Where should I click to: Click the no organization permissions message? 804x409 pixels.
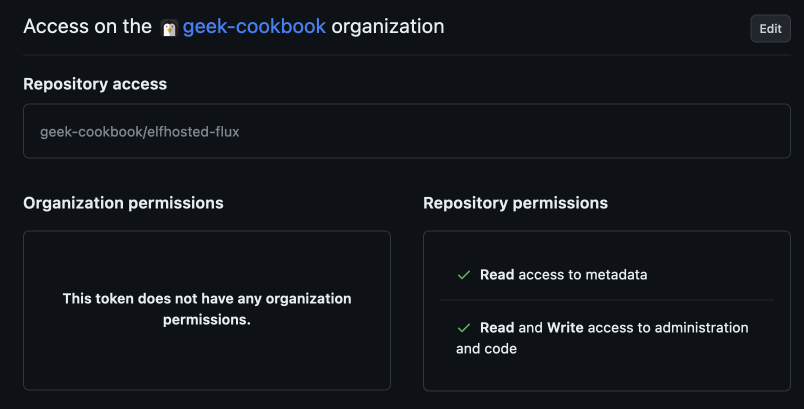click(x=207, y=309)
